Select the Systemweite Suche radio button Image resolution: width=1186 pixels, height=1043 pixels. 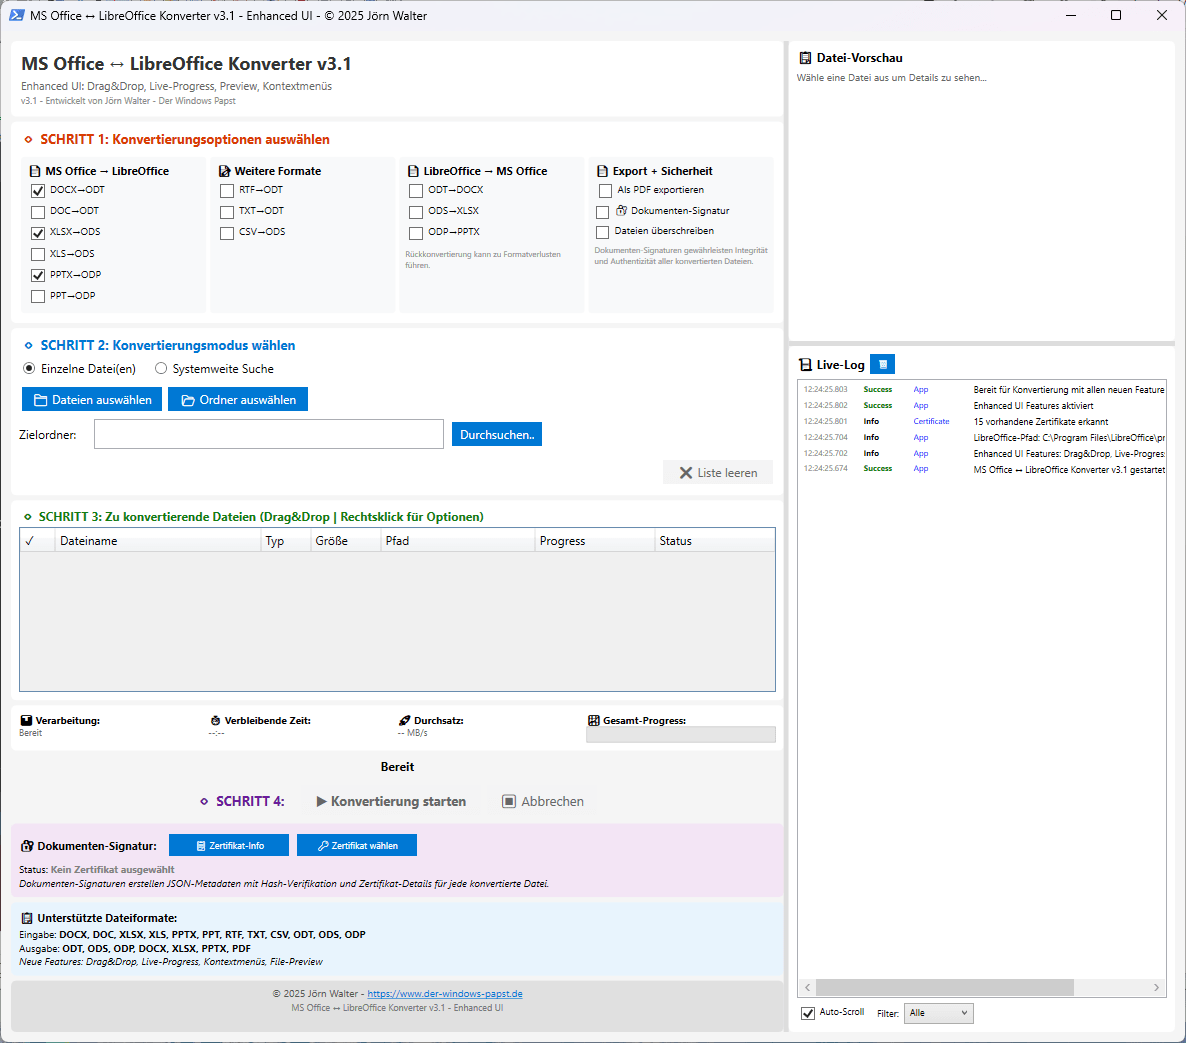coord(161,369)
